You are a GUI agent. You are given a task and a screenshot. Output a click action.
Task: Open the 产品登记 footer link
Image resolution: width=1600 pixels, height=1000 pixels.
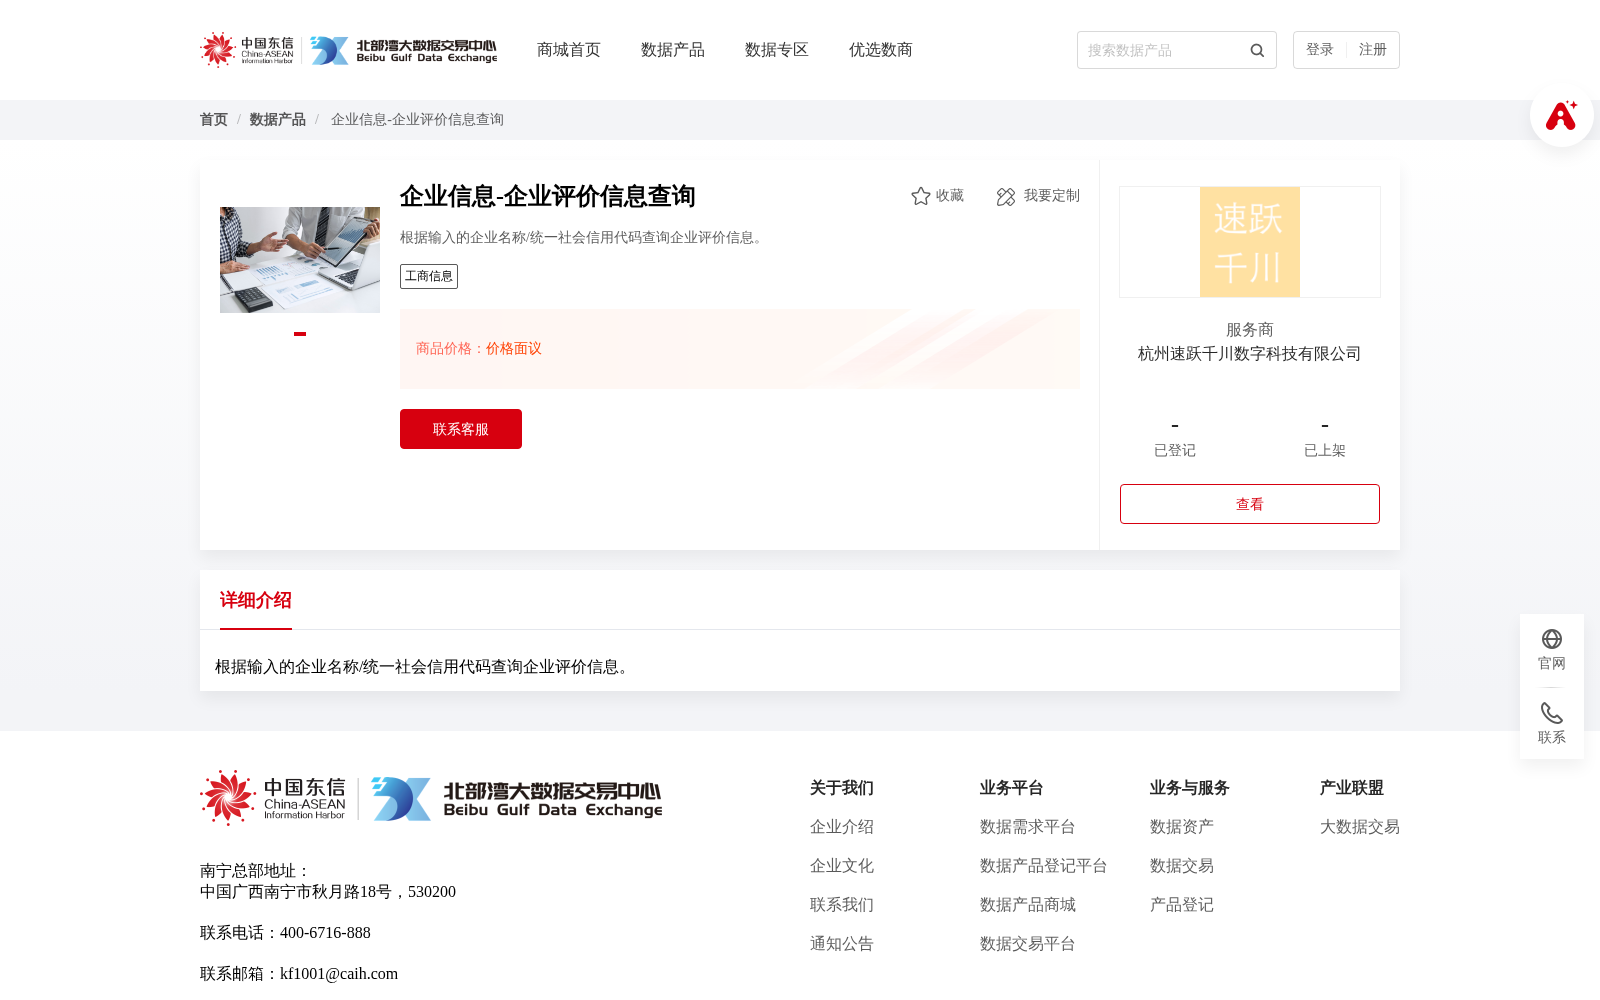pyautogui.click(x=1182, y=905)
